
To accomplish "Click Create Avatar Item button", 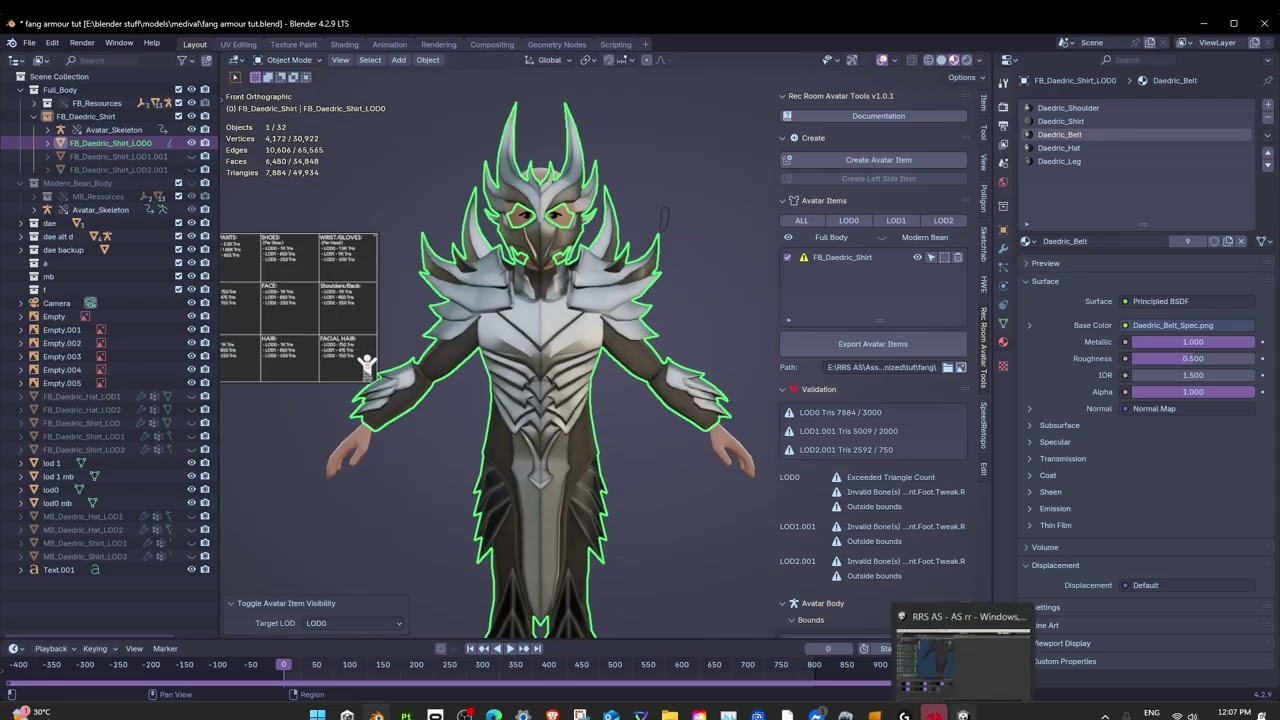I will tap(874, 160).
